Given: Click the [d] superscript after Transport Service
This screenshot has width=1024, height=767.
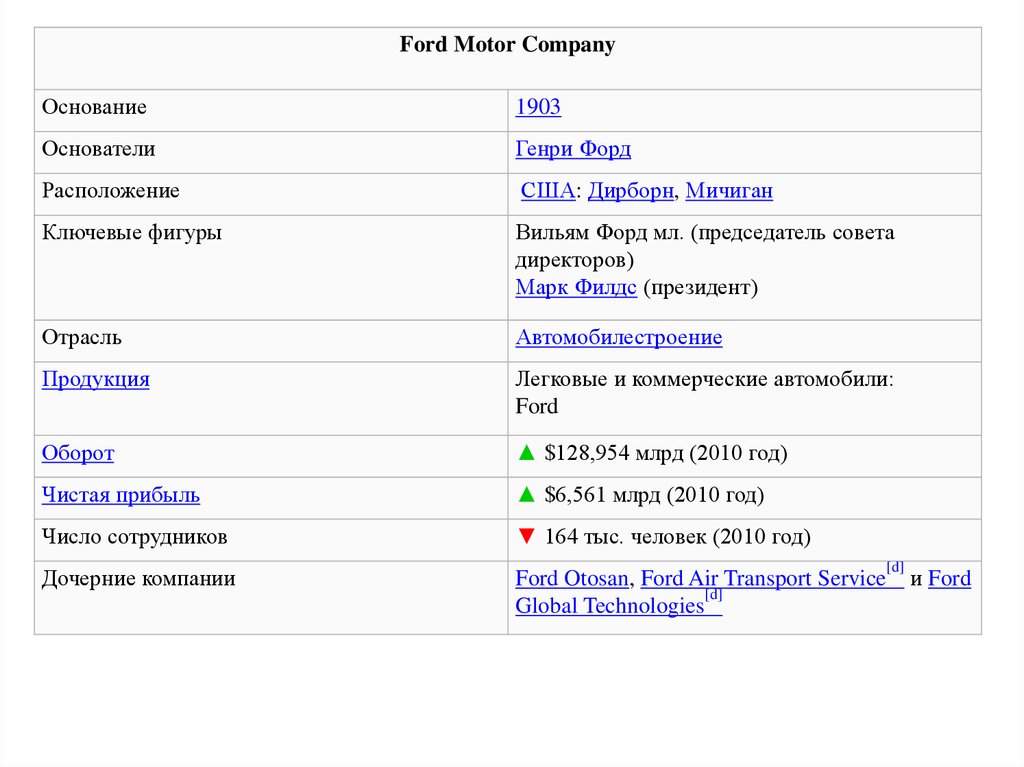Looking at the screenshot, I should (895, 568).
